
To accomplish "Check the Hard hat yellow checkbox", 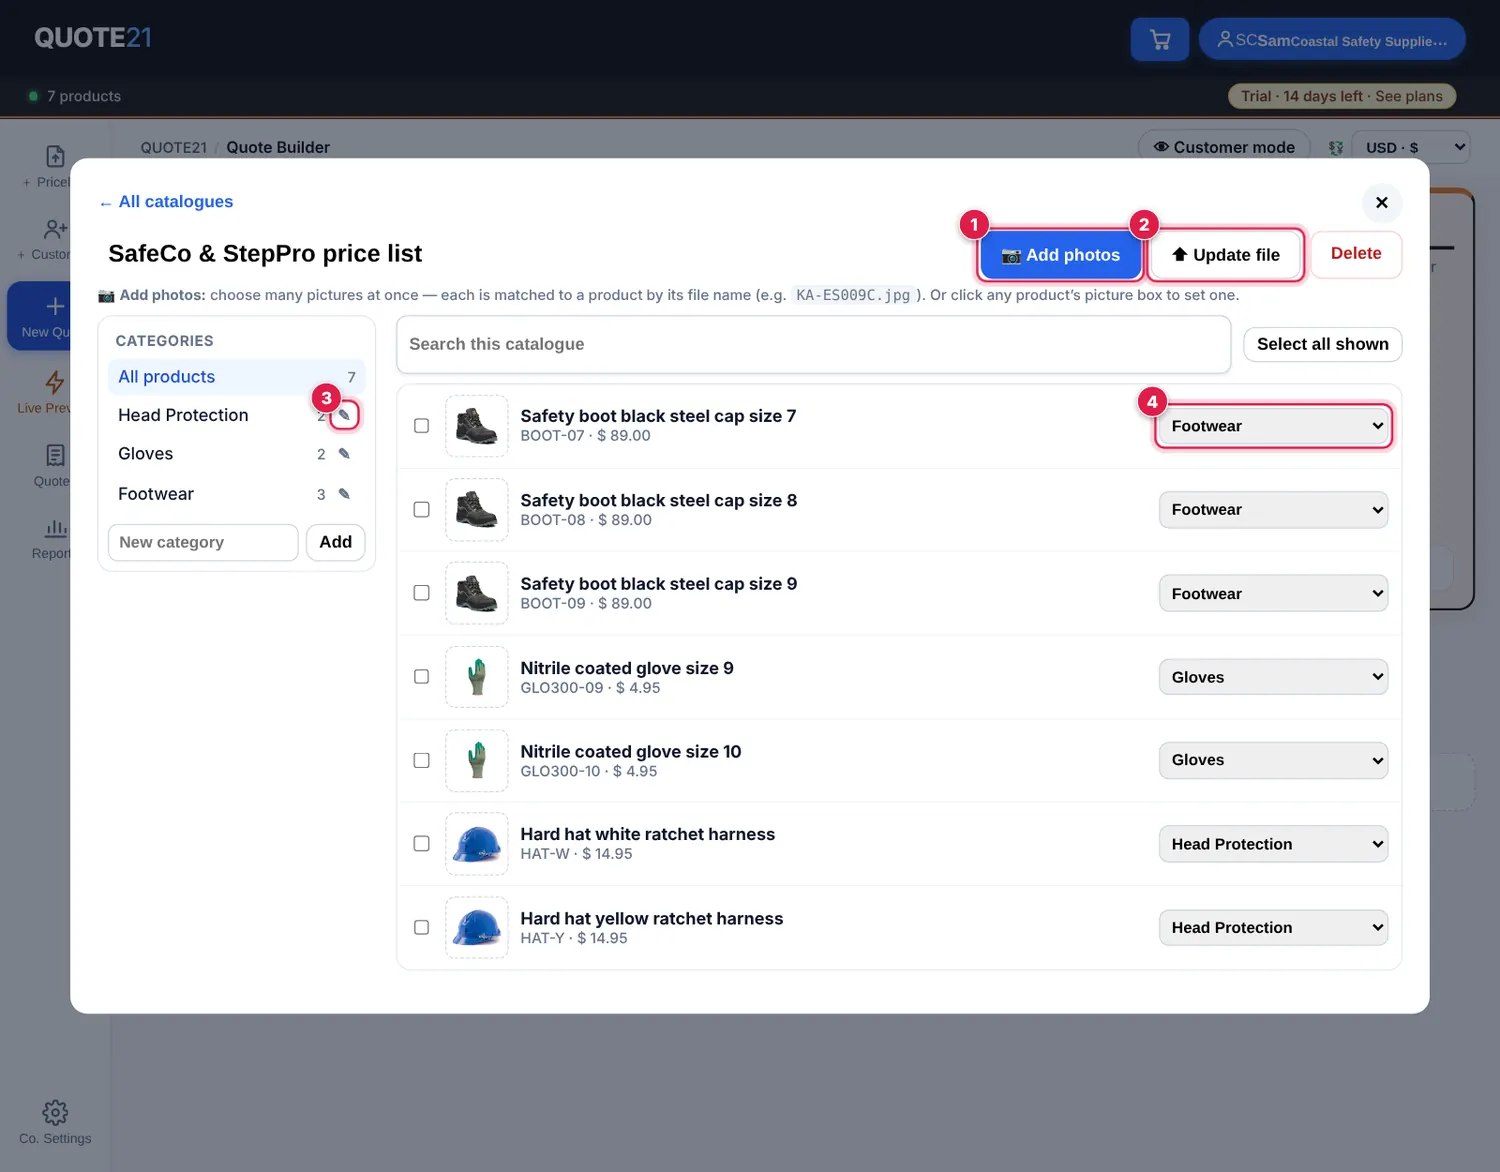I will coord(422,928).
